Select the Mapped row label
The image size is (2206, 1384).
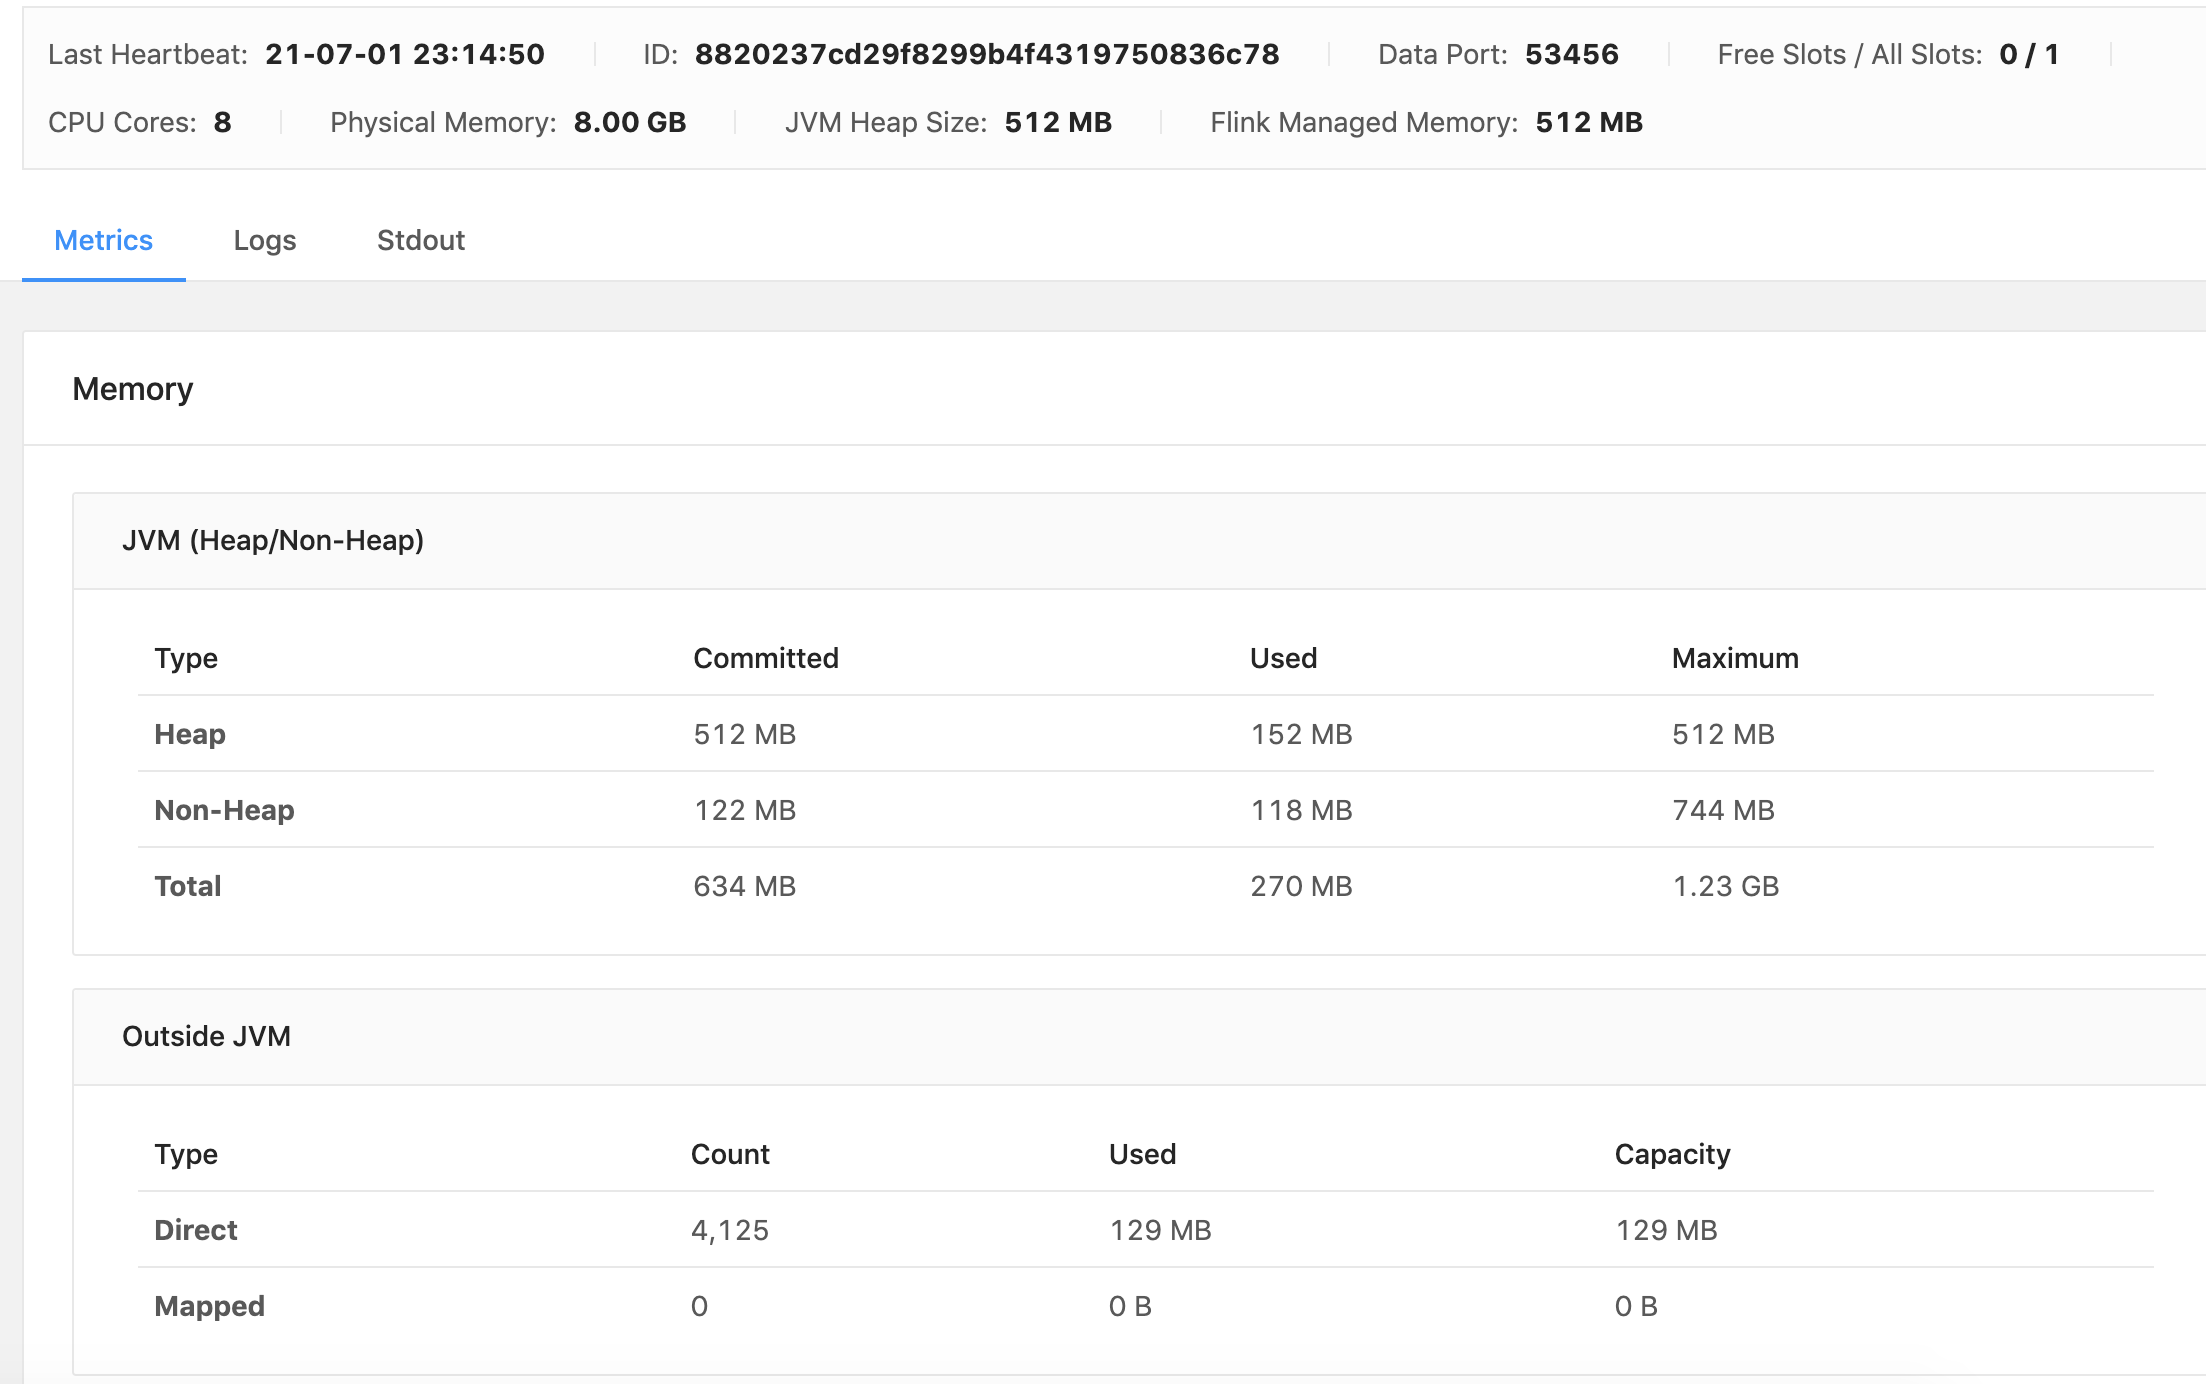point(209,1306)
